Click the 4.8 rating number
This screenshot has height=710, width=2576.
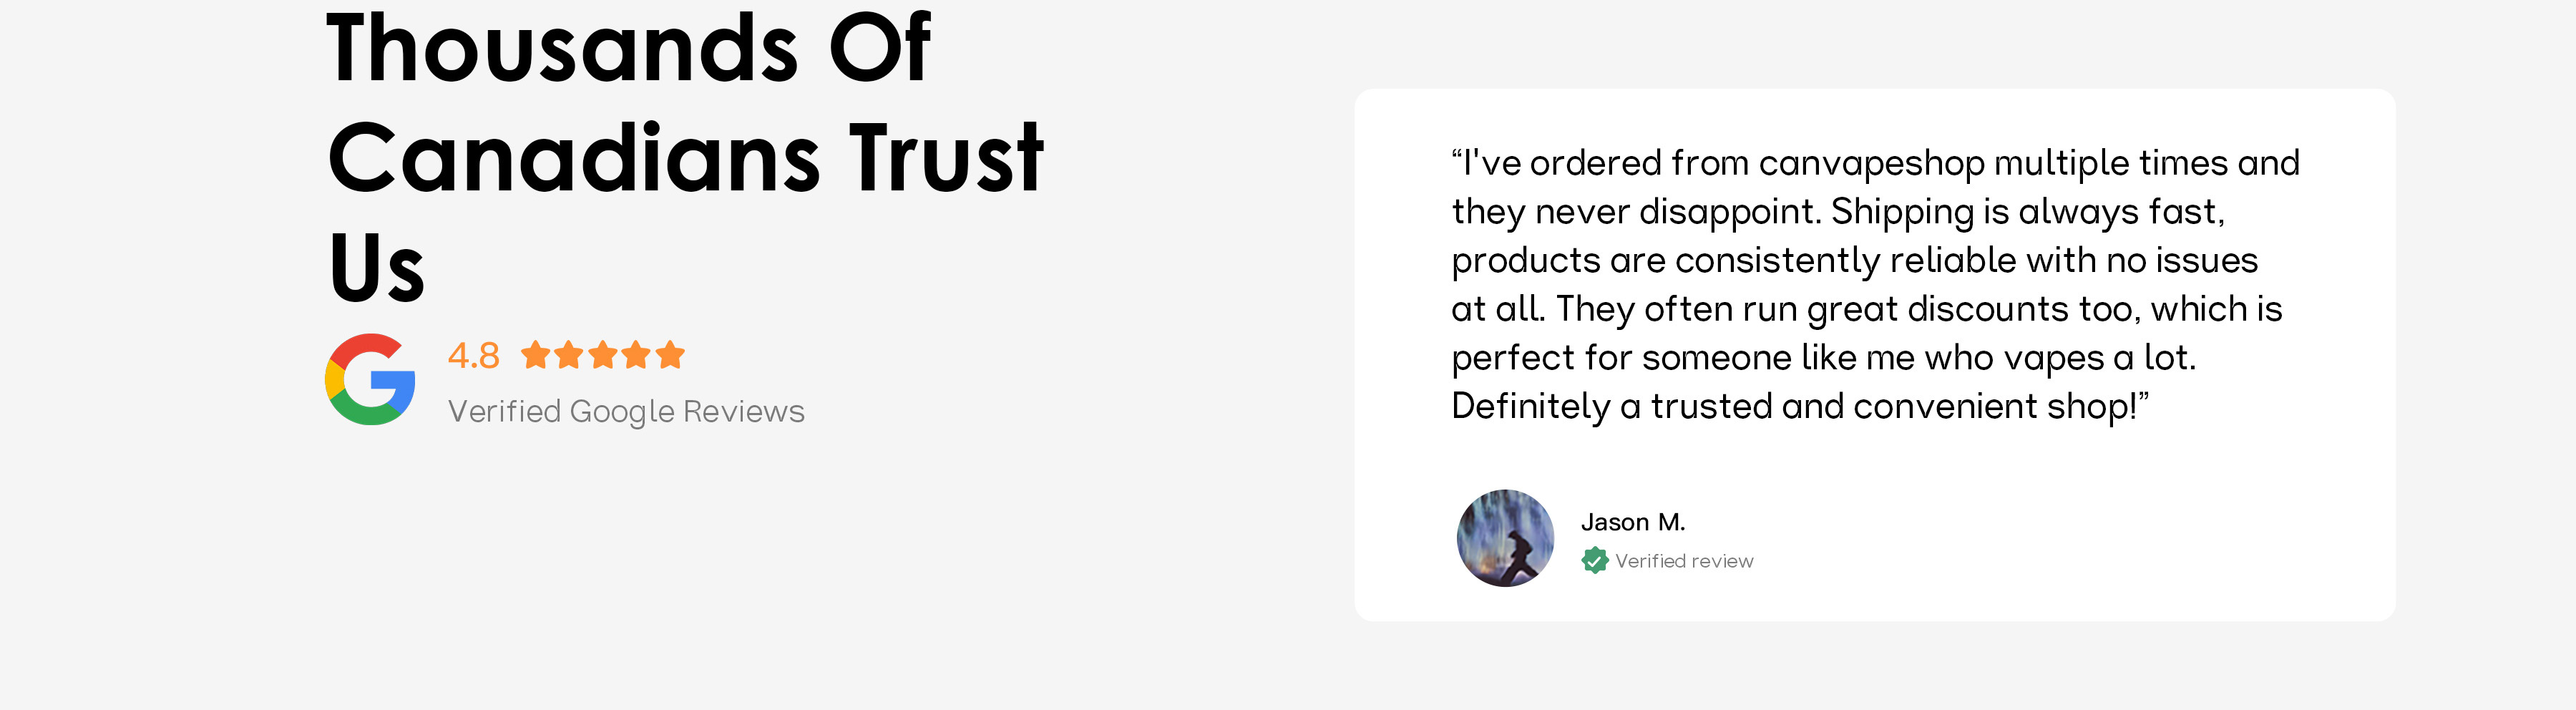pos(473,356)
